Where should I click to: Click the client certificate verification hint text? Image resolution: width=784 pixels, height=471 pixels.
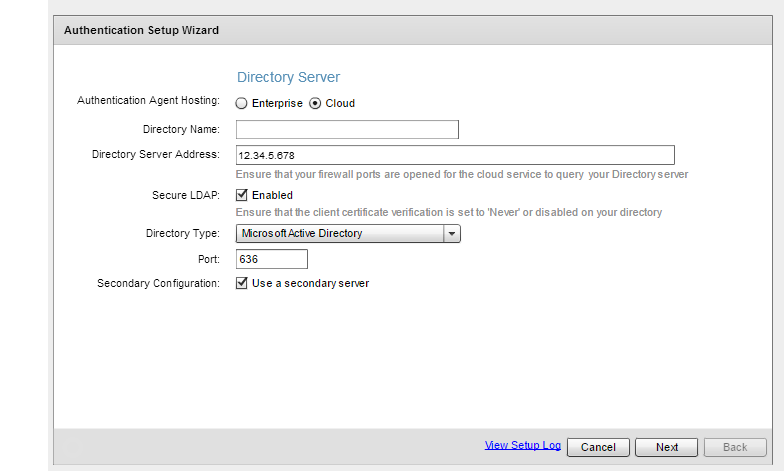click(x=448, y=212)
